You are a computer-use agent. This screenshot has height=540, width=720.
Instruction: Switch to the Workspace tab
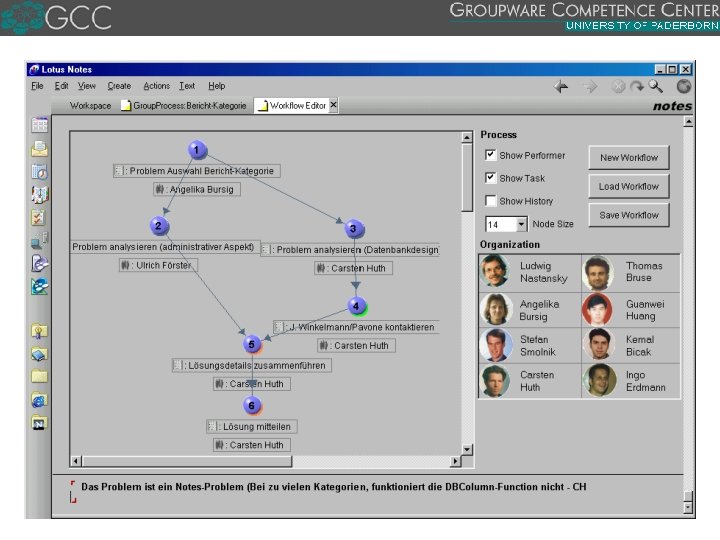point(90,106)
